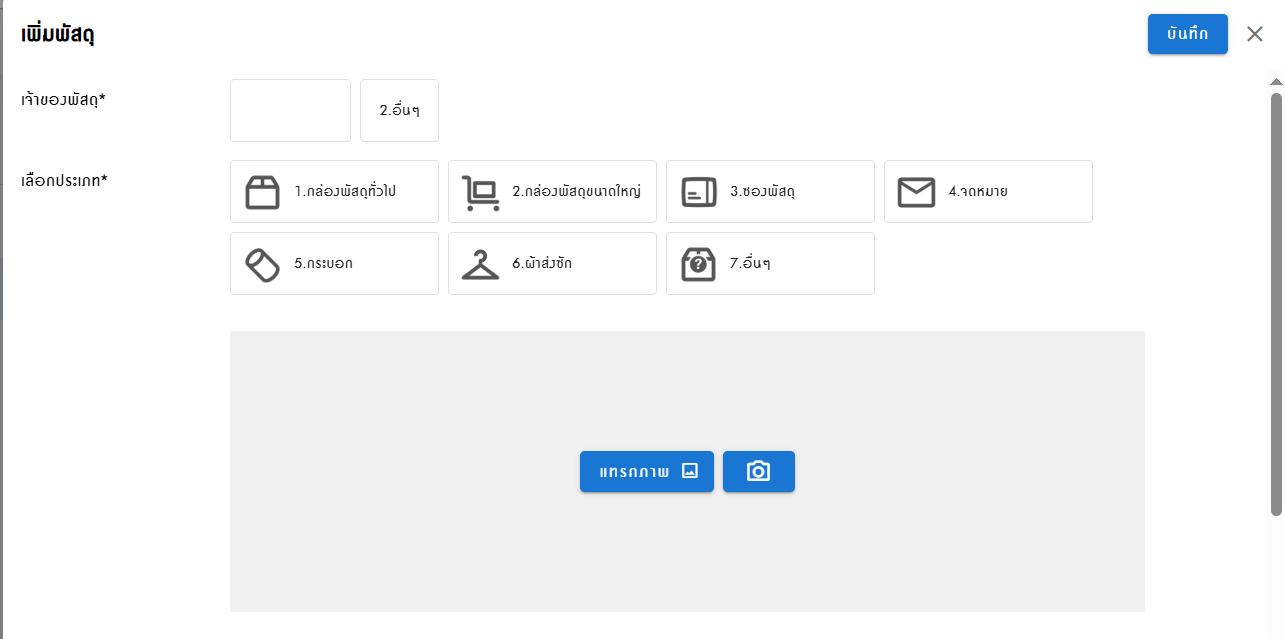Open the camera to take a photo
Image resolution: width=1285 pixels, height=639 pixels.
(758, 472)
